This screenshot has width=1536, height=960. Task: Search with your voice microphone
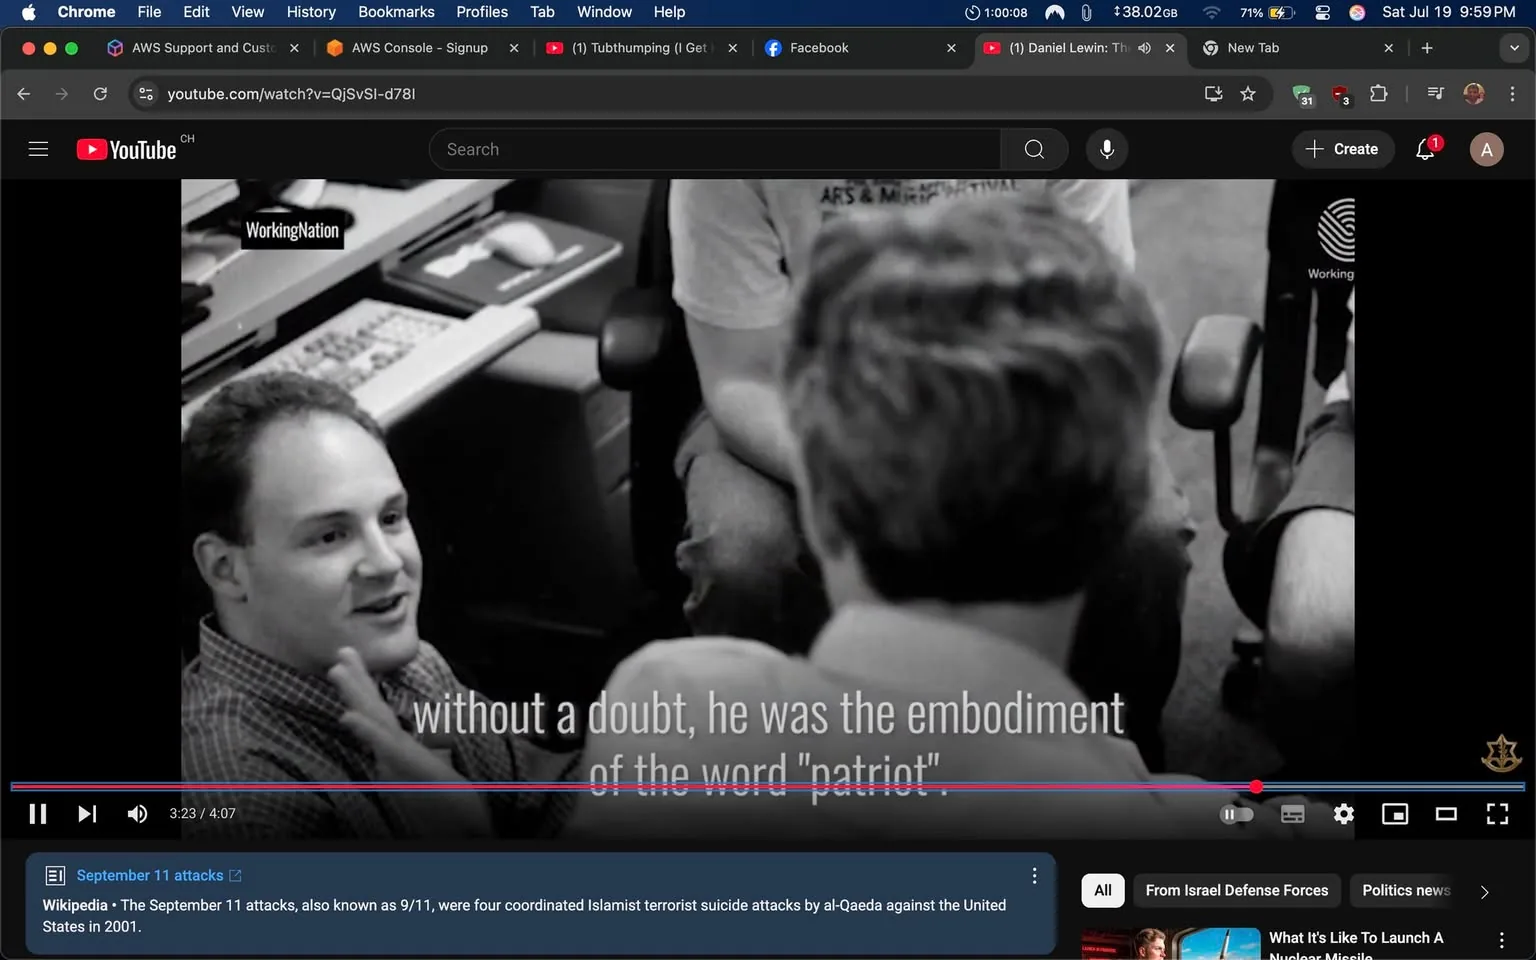point(1106,149)
